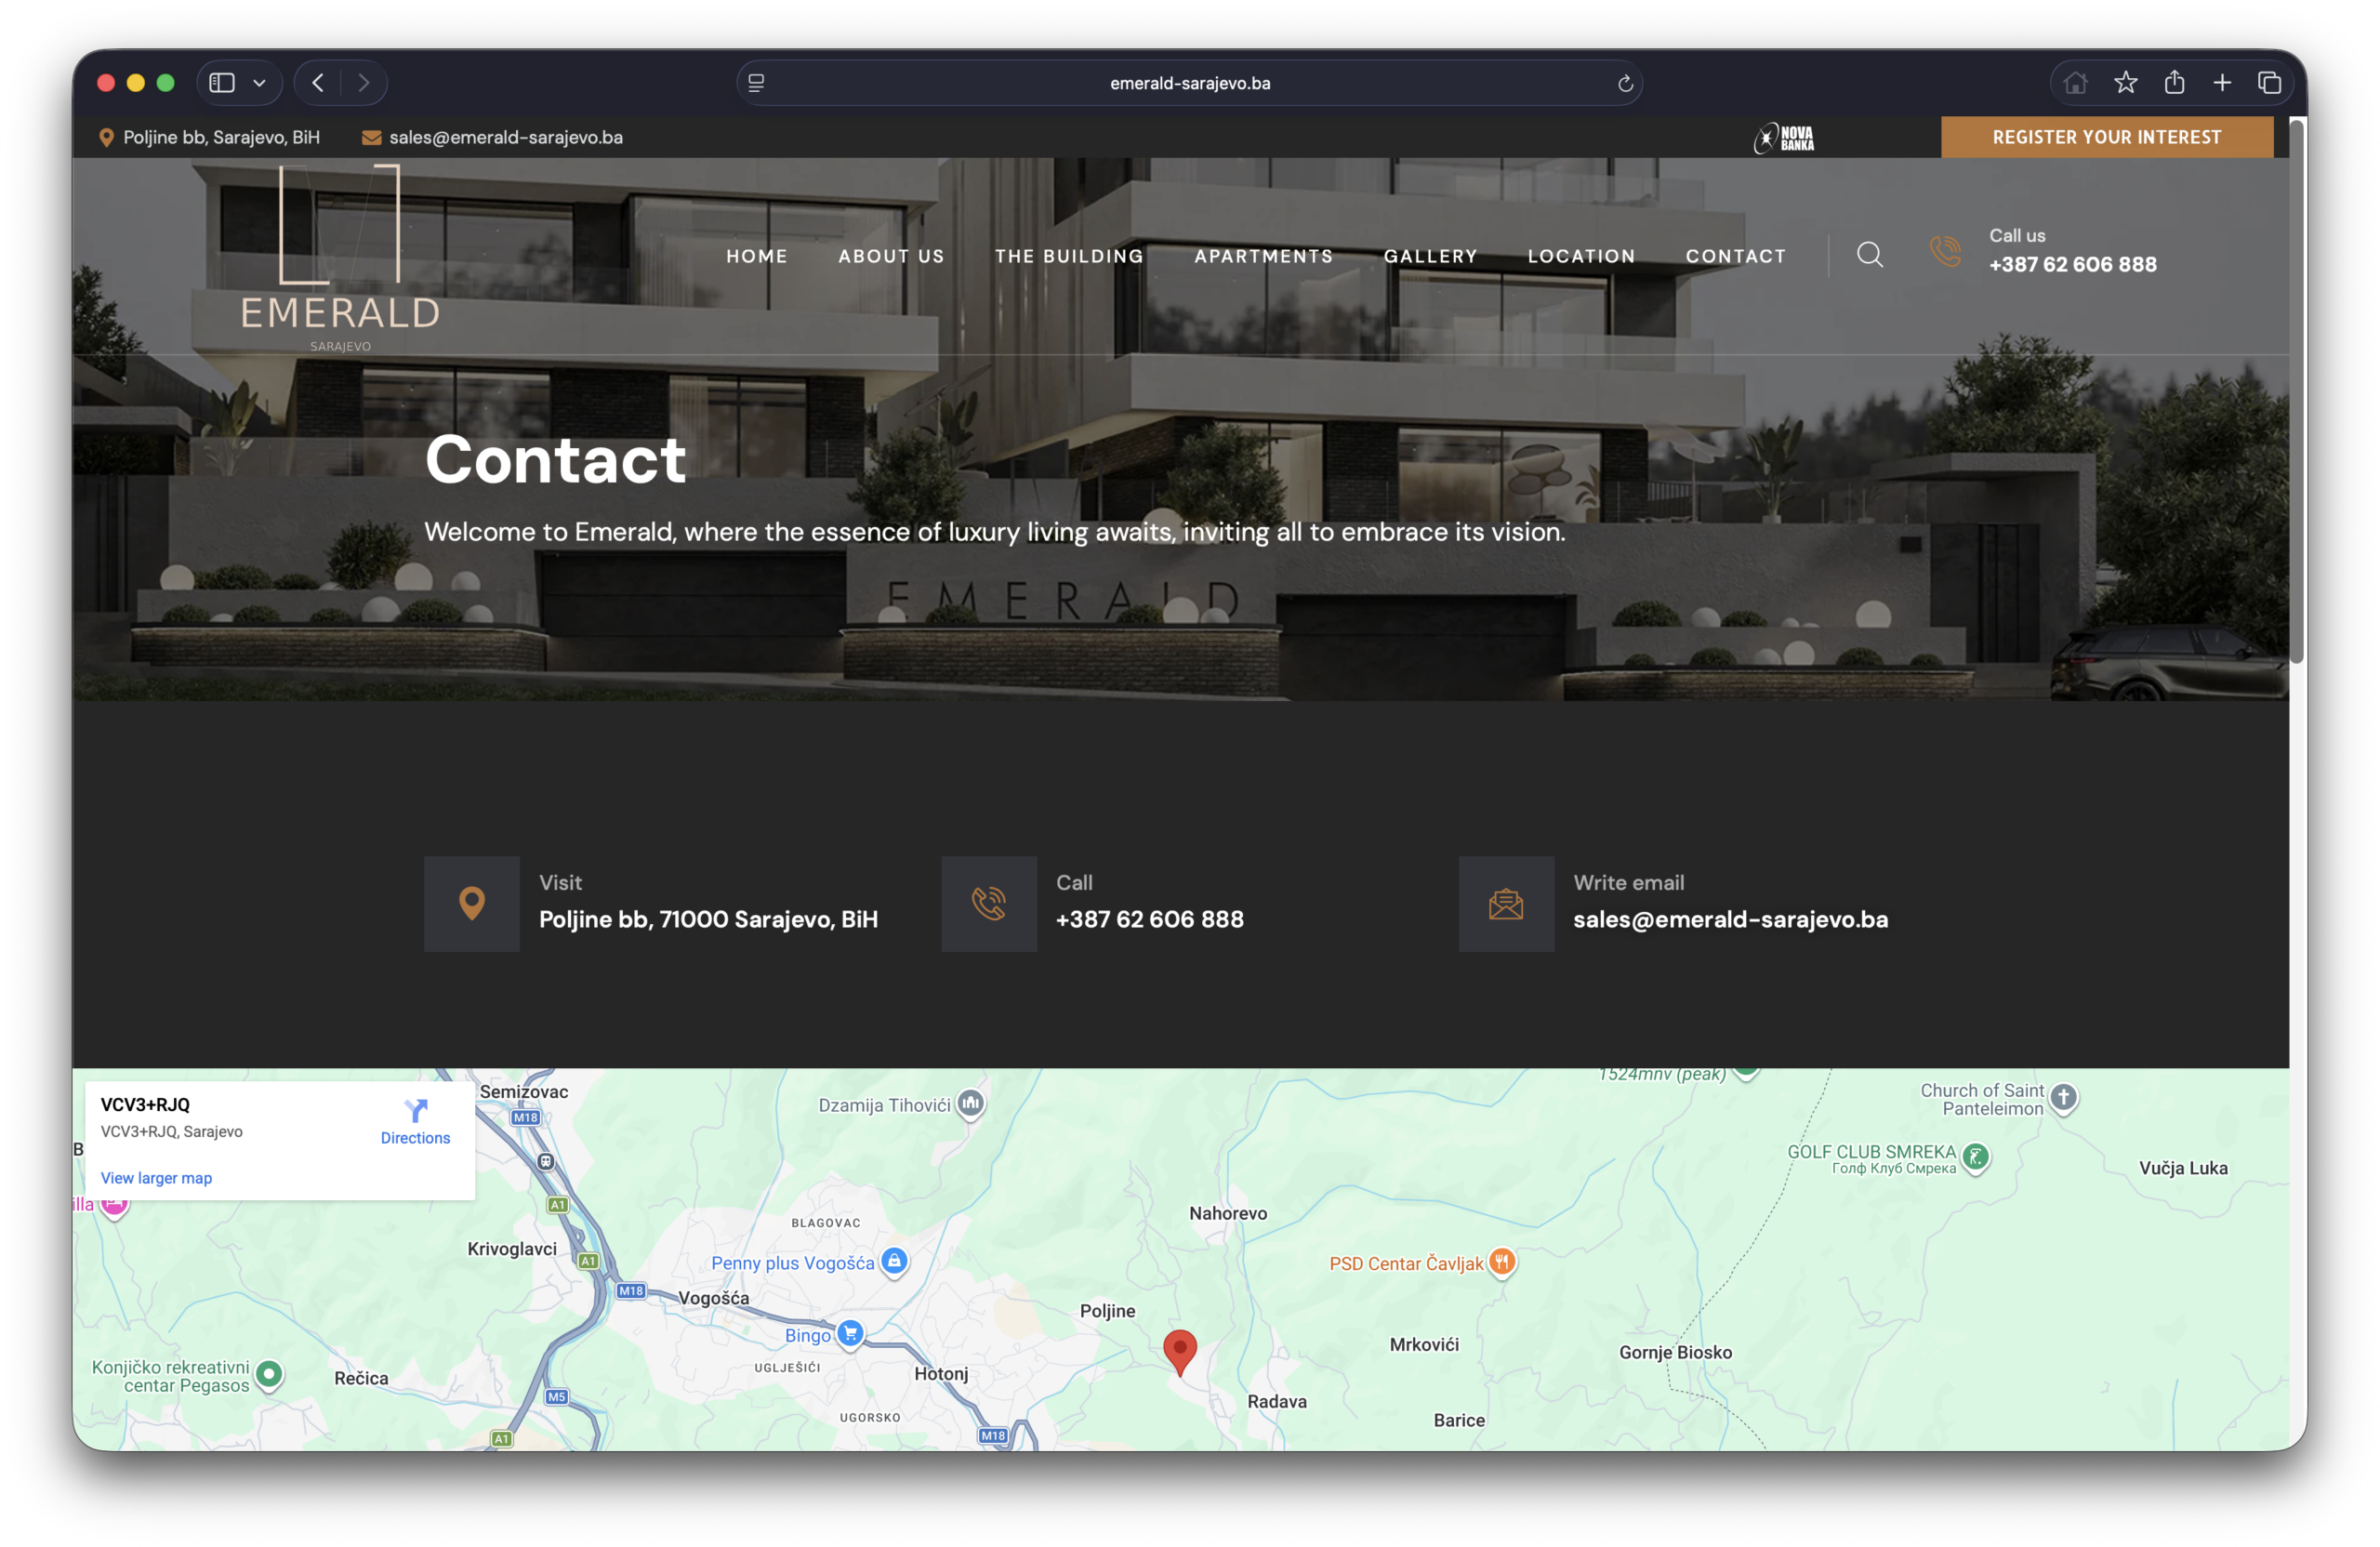Open The Building navigation item
This screenshot has width=2380, height=1547.
[1068, 256]
